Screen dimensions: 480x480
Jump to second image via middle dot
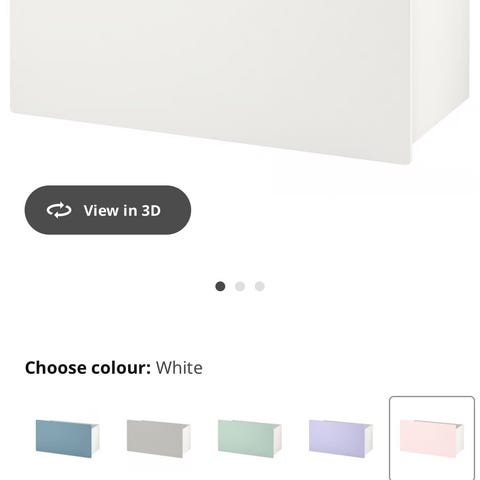point(240,286)
